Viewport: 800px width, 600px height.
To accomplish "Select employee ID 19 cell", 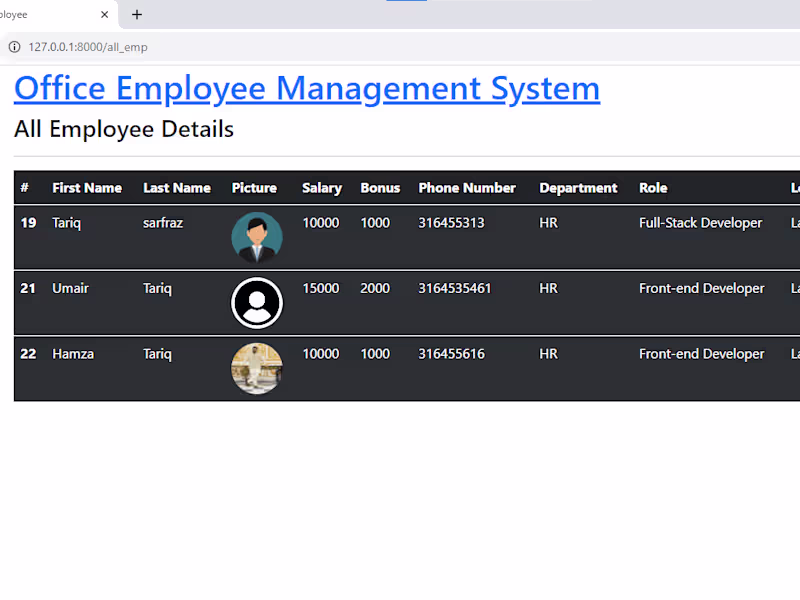I will click(29, 223).
